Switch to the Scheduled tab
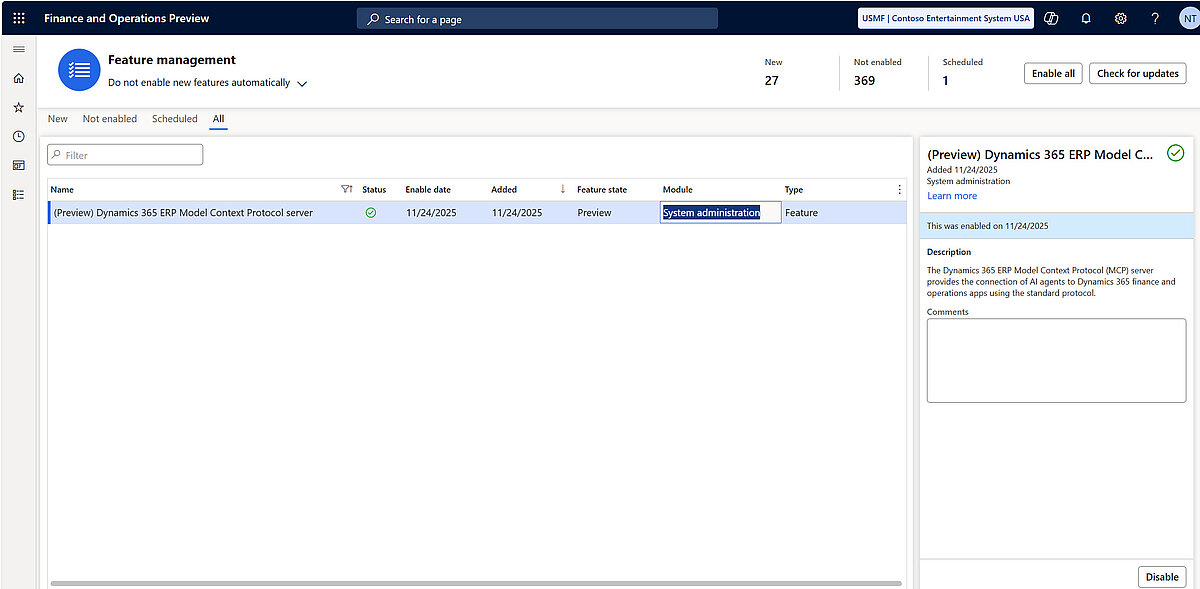 pyautogui.click(x=175, y=119)
